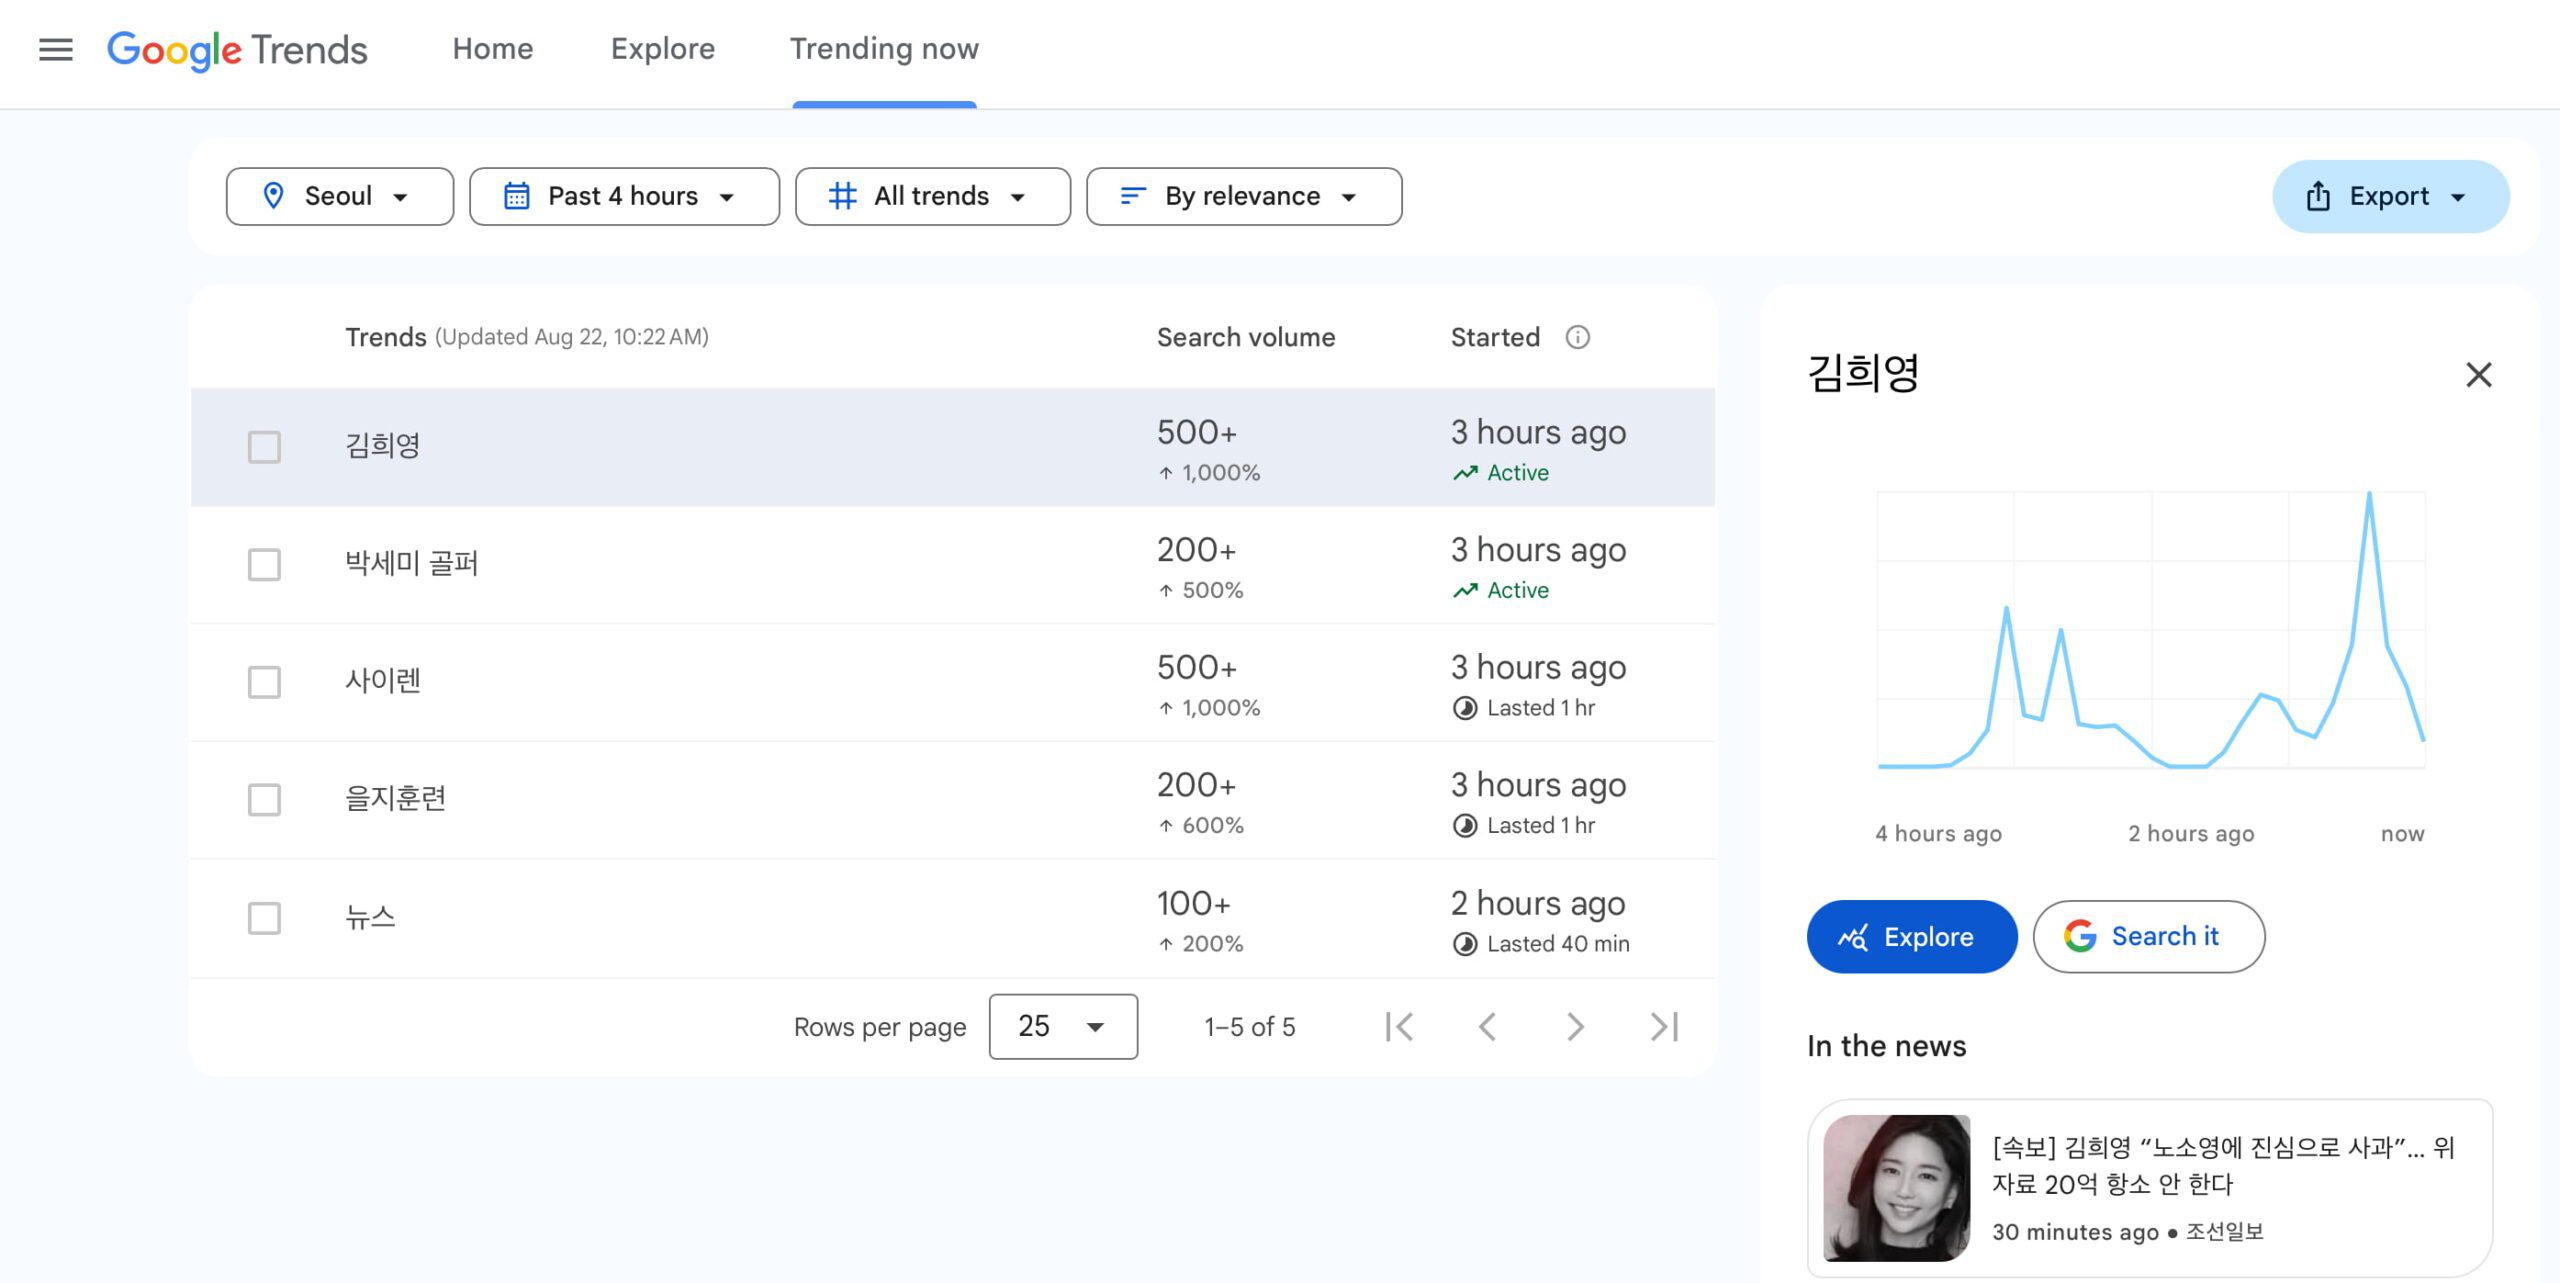Screen dimensions: 2560x1283
Task: Click the 'In the news' heading
Action: tap(1886, 1046)
